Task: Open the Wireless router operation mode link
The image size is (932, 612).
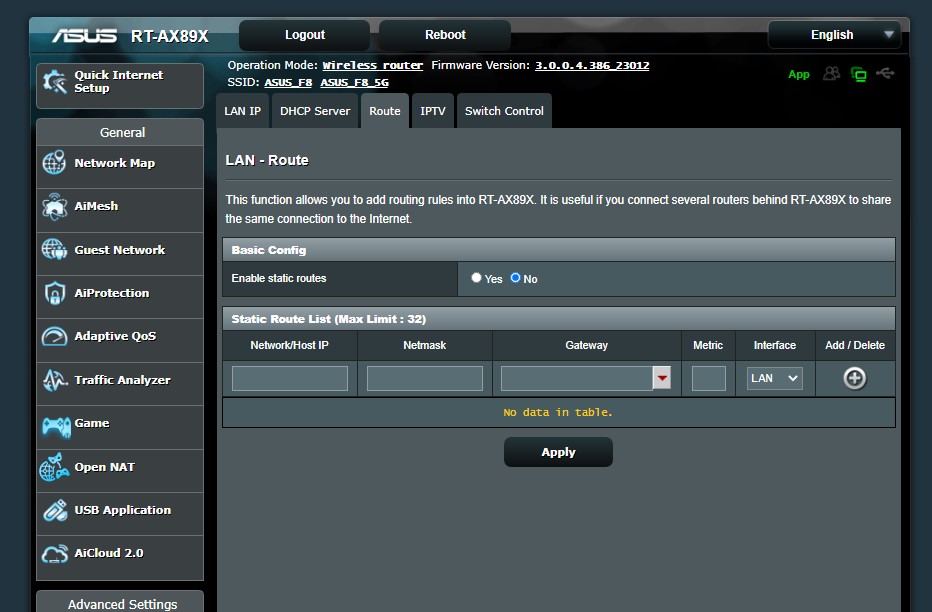Action: pyautogui.click(x=373, y=65)
